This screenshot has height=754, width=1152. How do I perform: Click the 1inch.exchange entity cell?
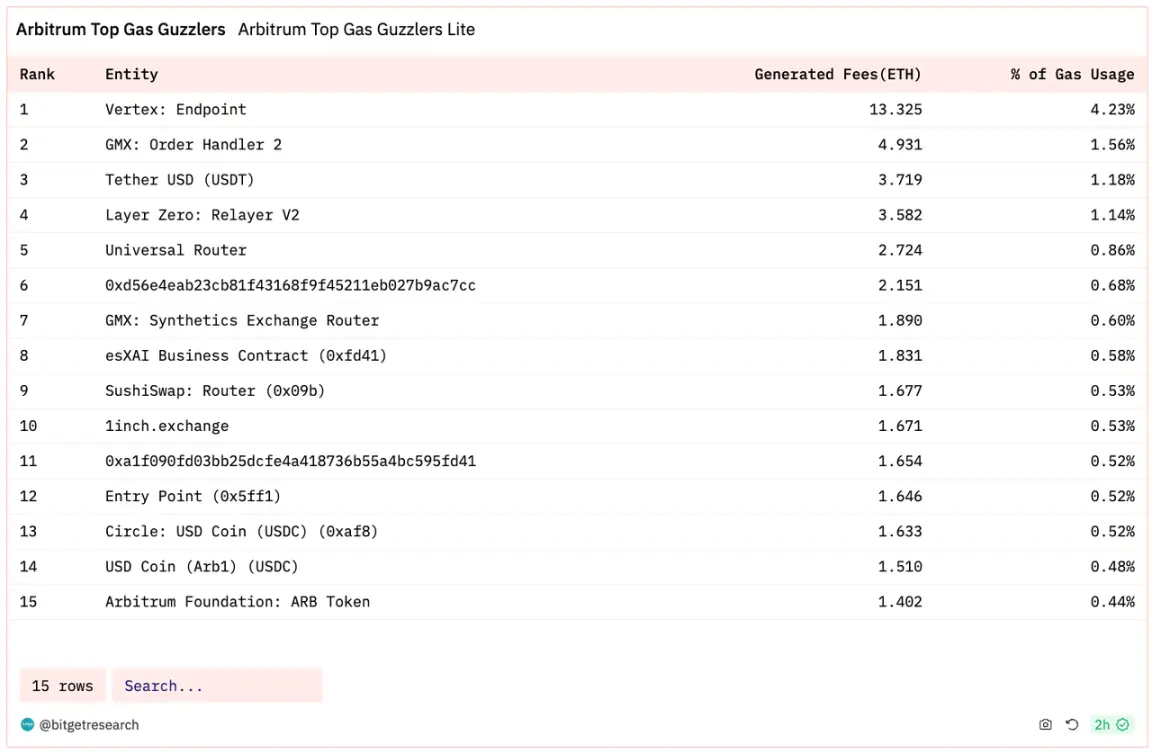pos(166,426)
